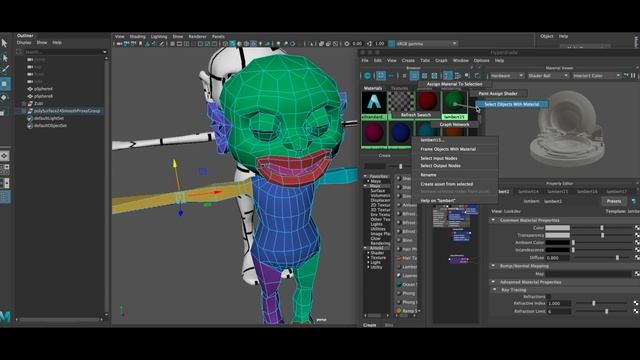This screenshot has width=640, height=360.
Task: Collapse the Common Material Properties section
Action: (493, 220)
